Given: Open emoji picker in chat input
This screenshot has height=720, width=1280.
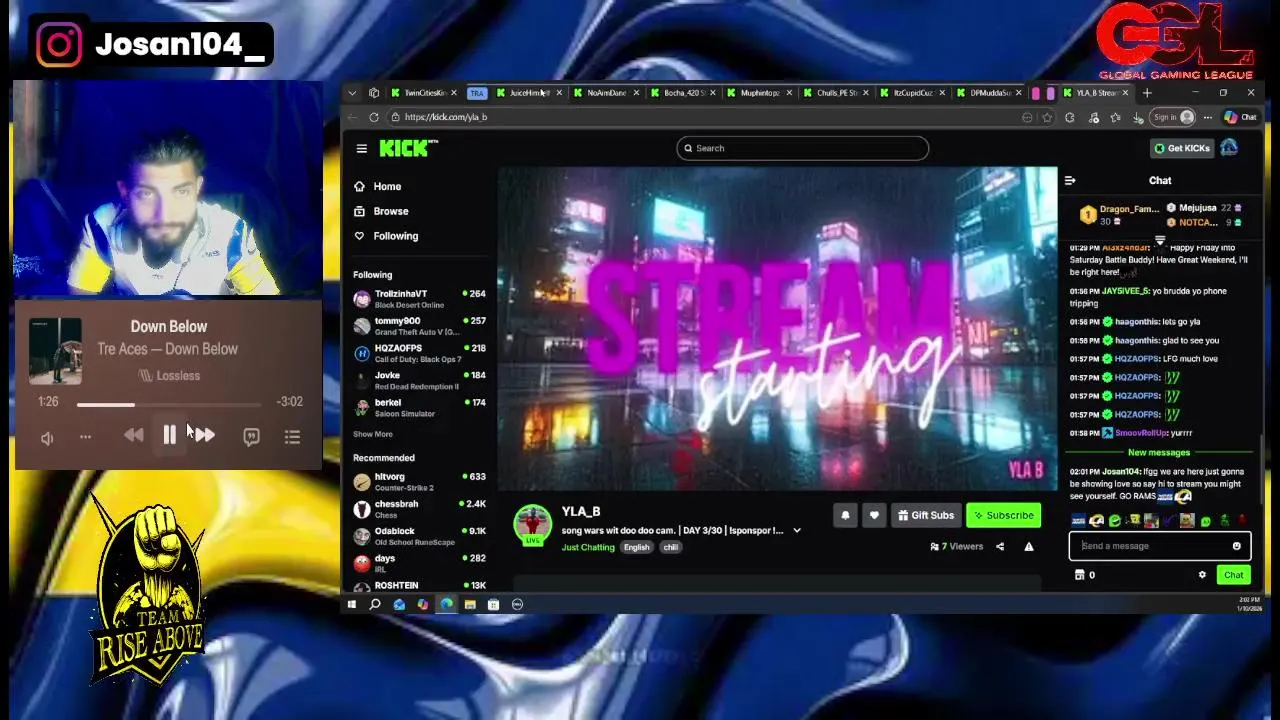Looking at the screenshot, I should [1237, 546].
